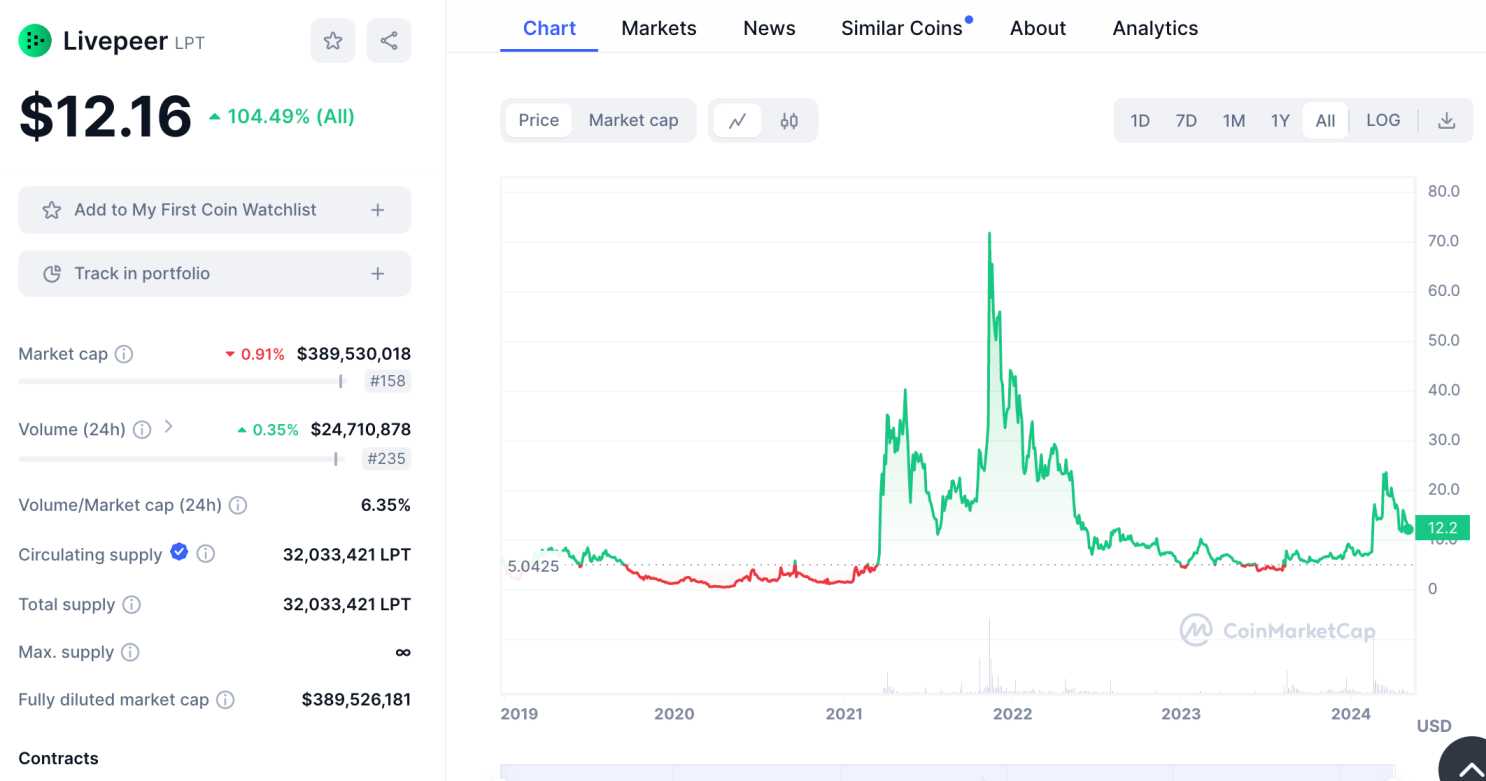This screenshot has height=781, width=1486.
Task: Set chart range to 7D
Action: (1186, 121)
